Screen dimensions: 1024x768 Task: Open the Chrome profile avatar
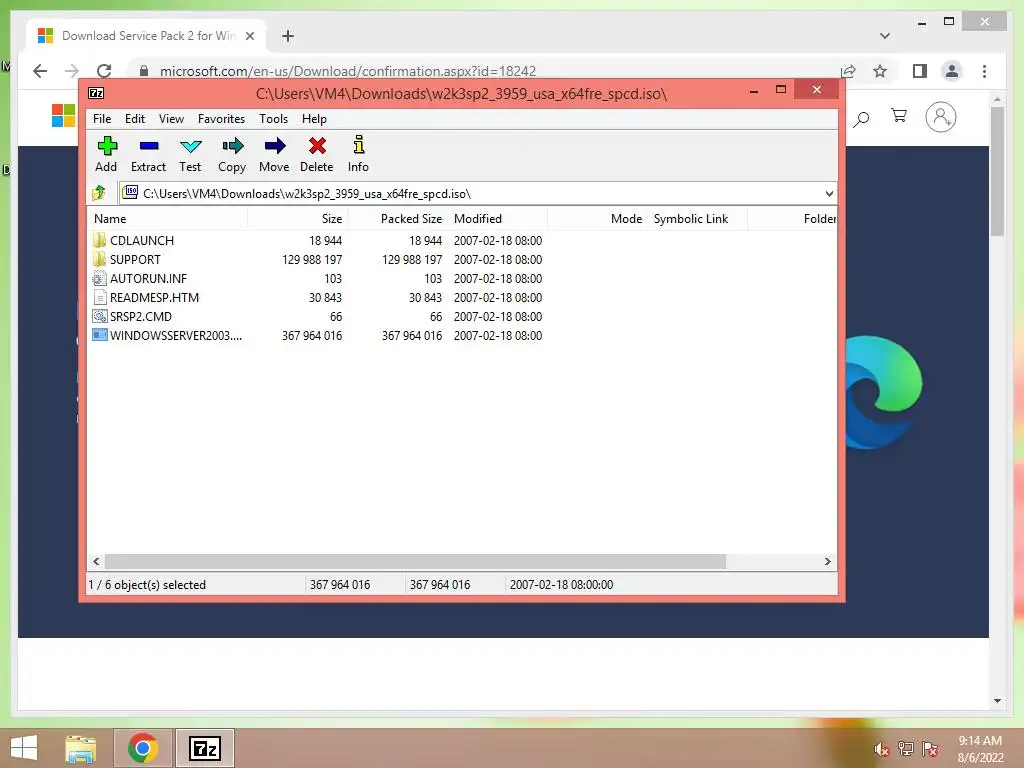pyautogui.click(x=952, y=71)
